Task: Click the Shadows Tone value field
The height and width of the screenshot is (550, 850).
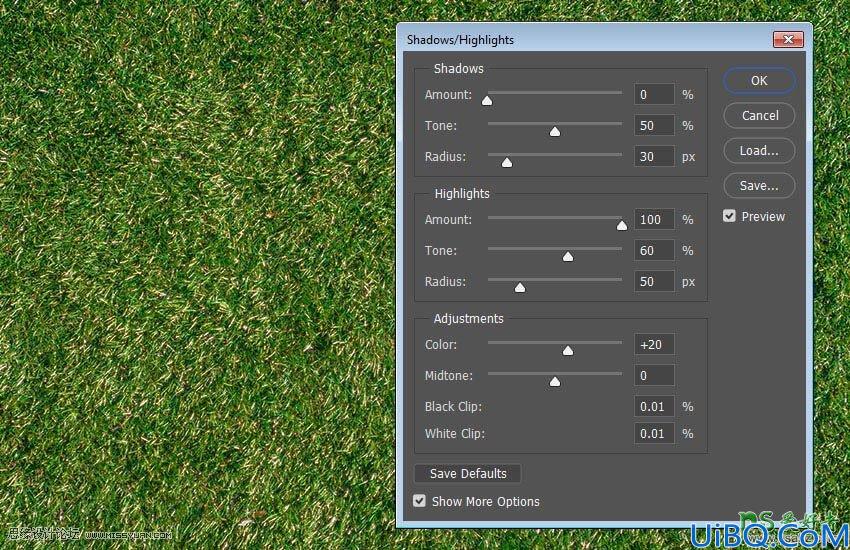Action: pos(654,126)
